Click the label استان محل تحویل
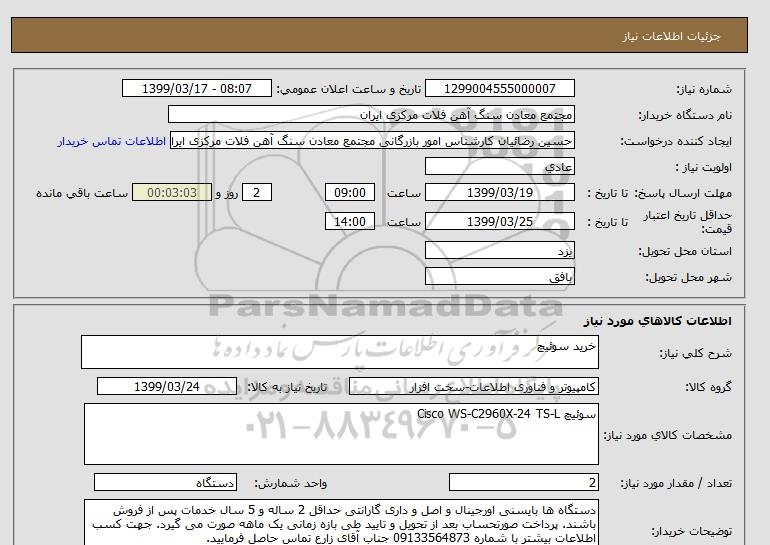The height and width of the screenshot is (545, 770). [685, 251]
